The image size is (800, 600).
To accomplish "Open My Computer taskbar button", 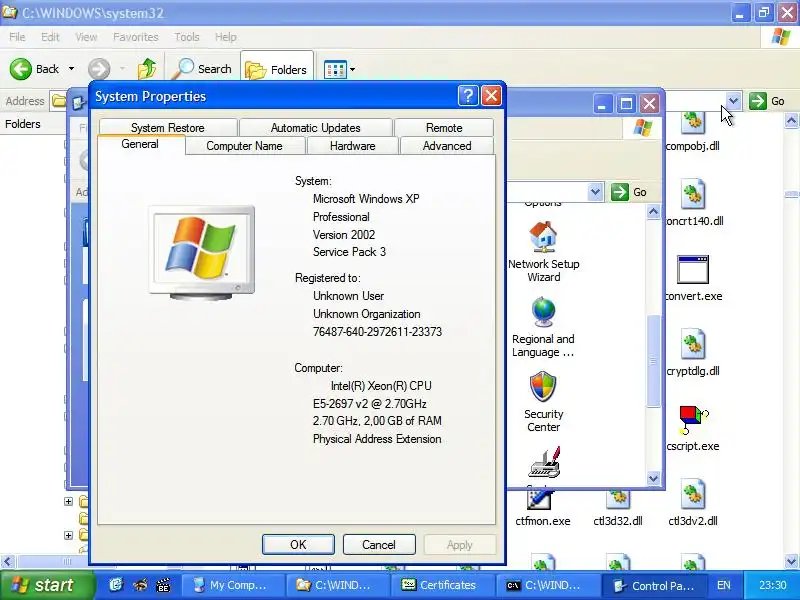I will coord(232,585).
